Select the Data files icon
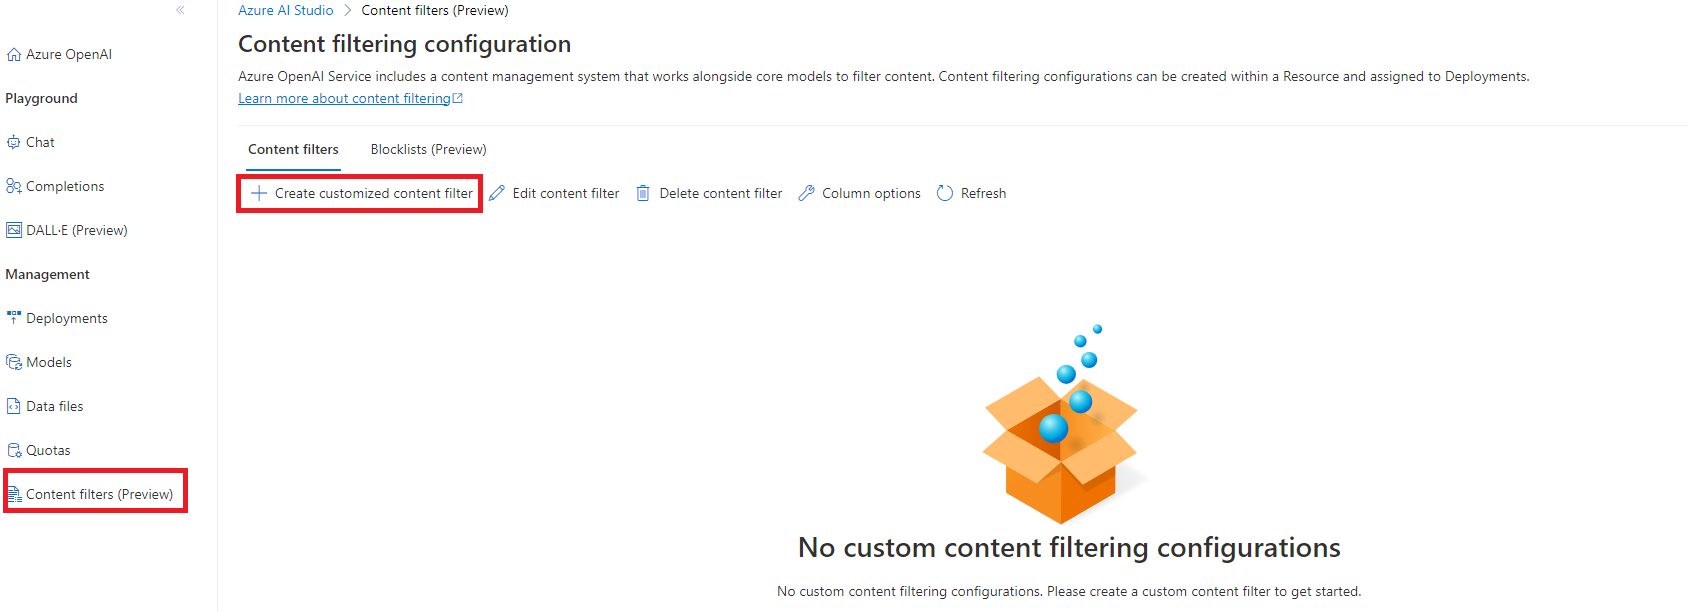1688x612 pixels. [14, 406]
